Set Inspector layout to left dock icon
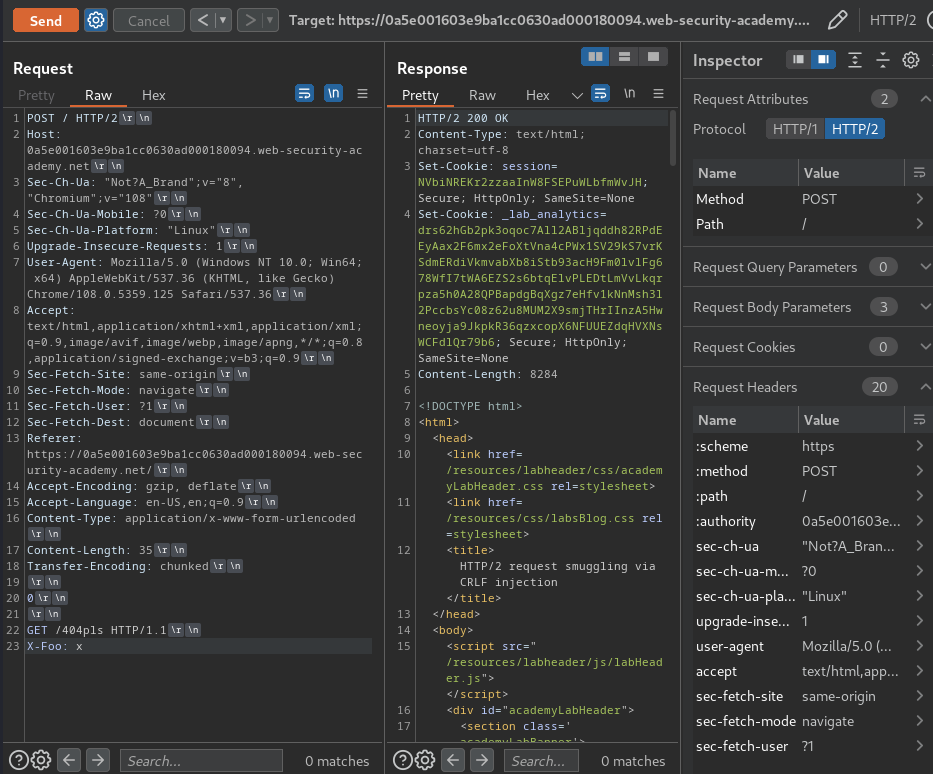Screen dimensions: 933x774 coord(799,59)
